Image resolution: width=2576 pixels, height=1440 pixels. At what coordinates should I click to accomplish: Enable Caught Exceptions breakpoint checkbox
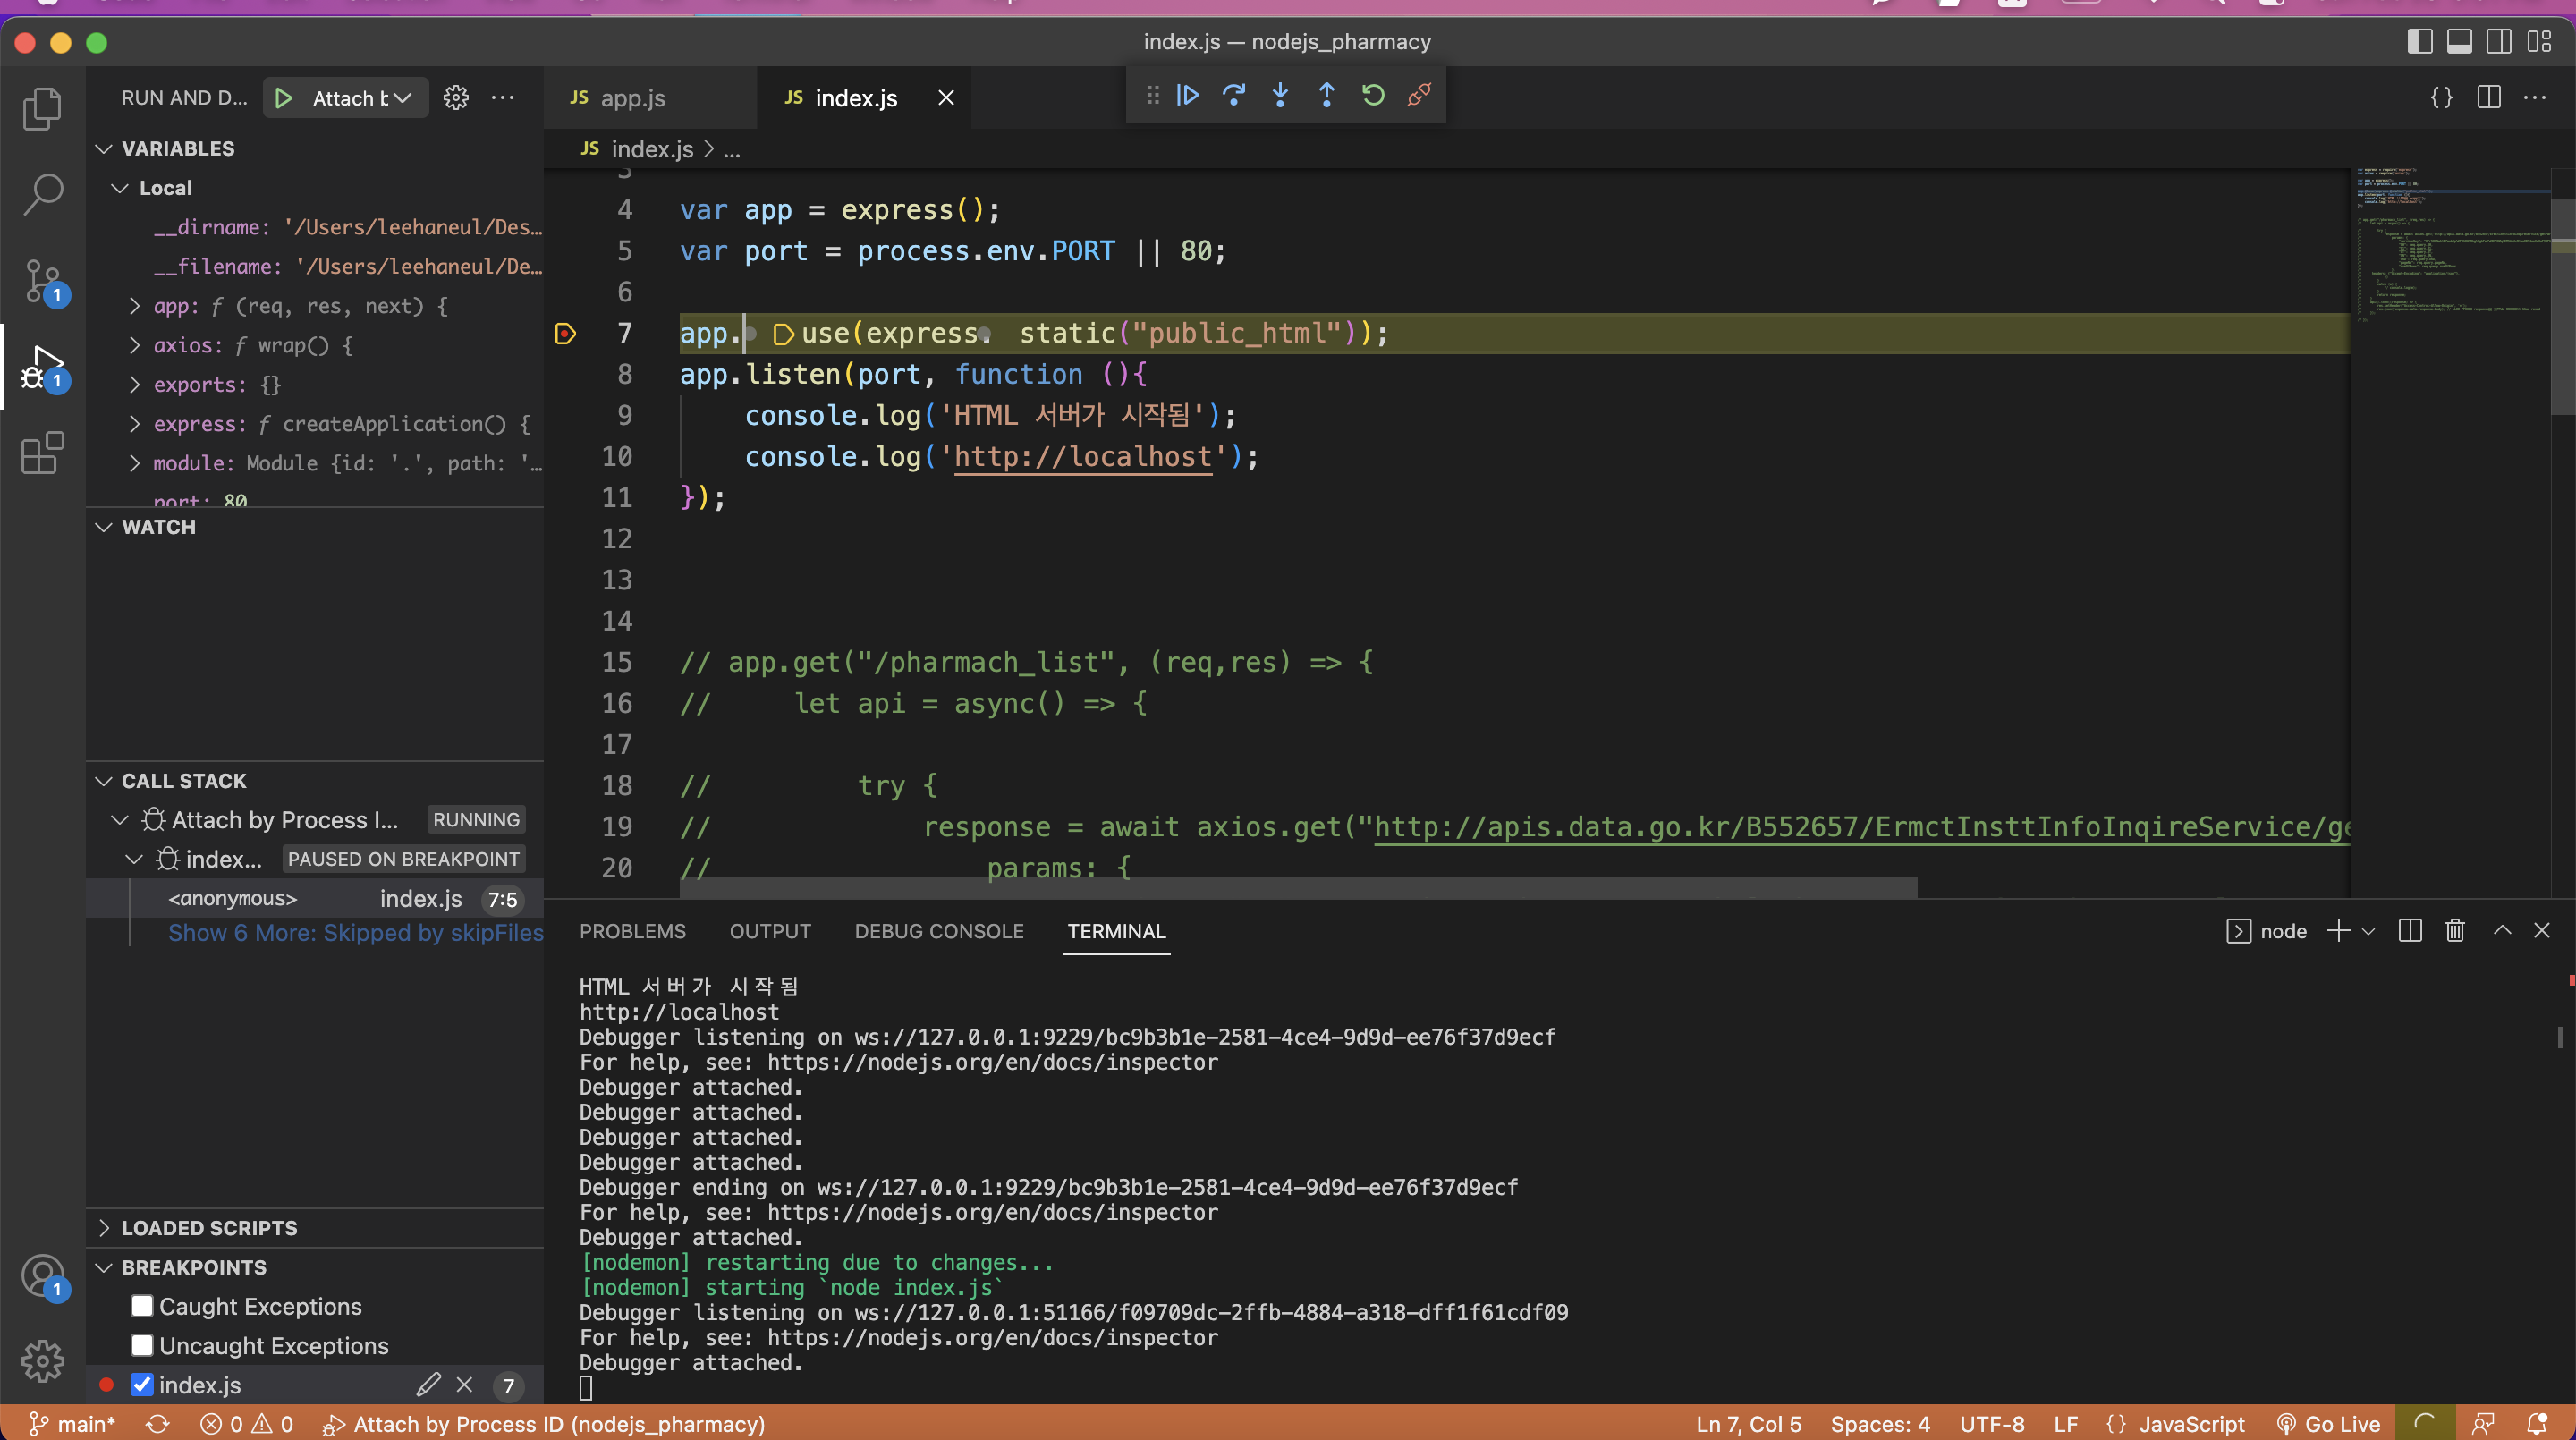[x=142, y=1306]
